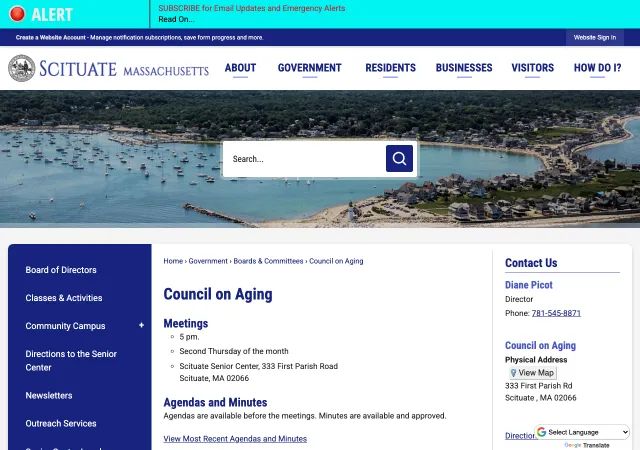Click the Diane Picot contact name

[529, 285]
